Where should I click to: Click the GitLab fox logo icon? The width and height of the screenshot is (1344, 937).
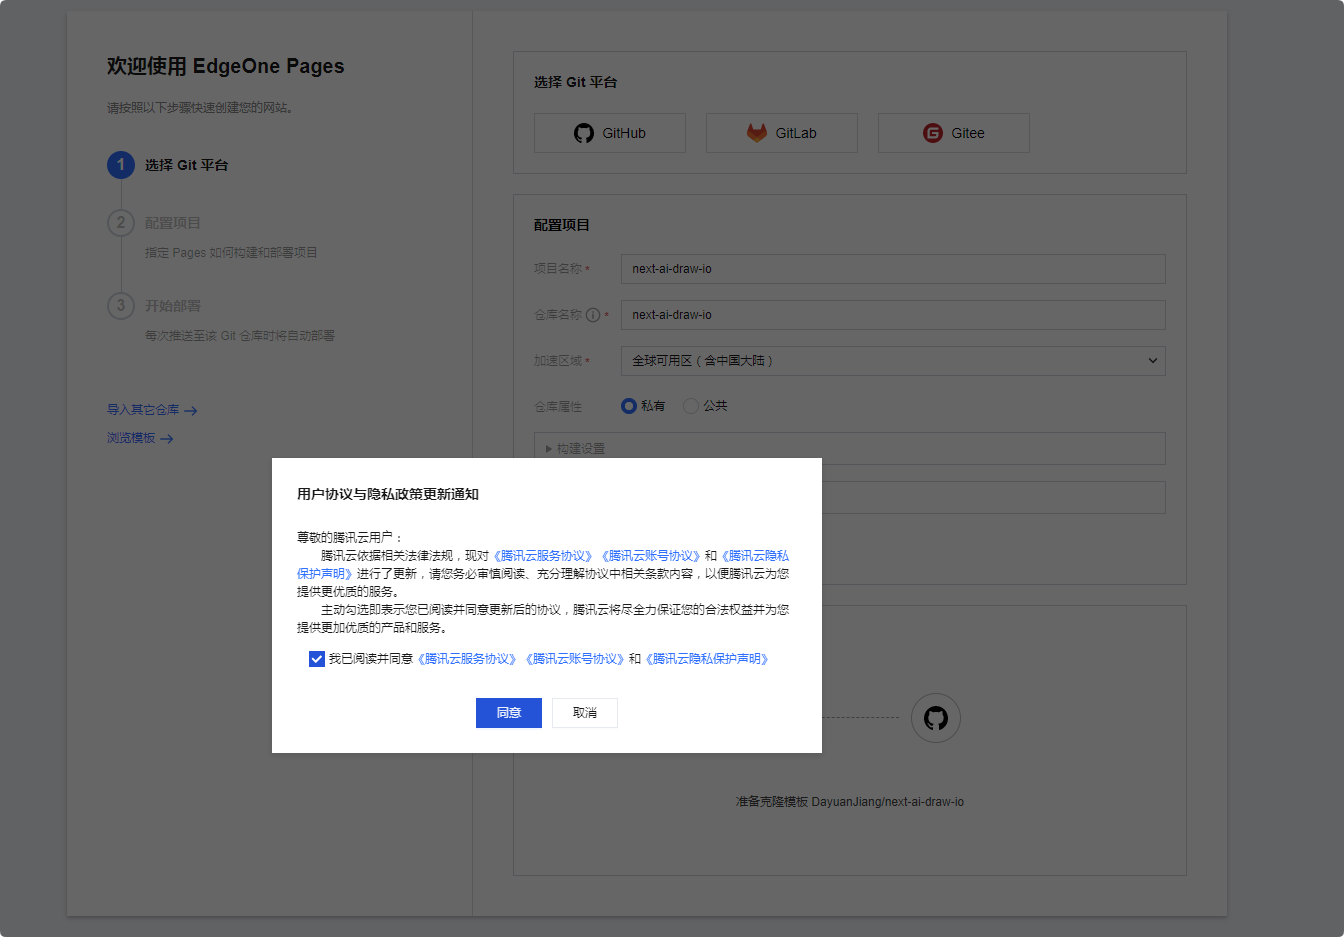757,133
